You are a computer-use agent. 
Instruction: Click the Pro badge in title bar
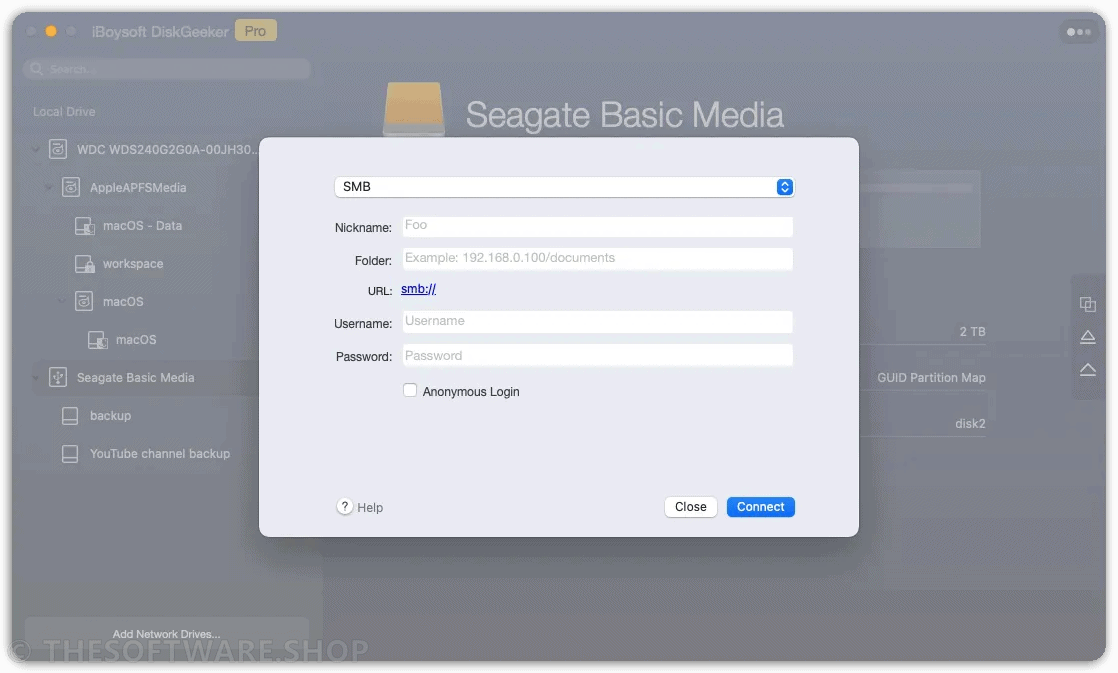click(255, 31)
